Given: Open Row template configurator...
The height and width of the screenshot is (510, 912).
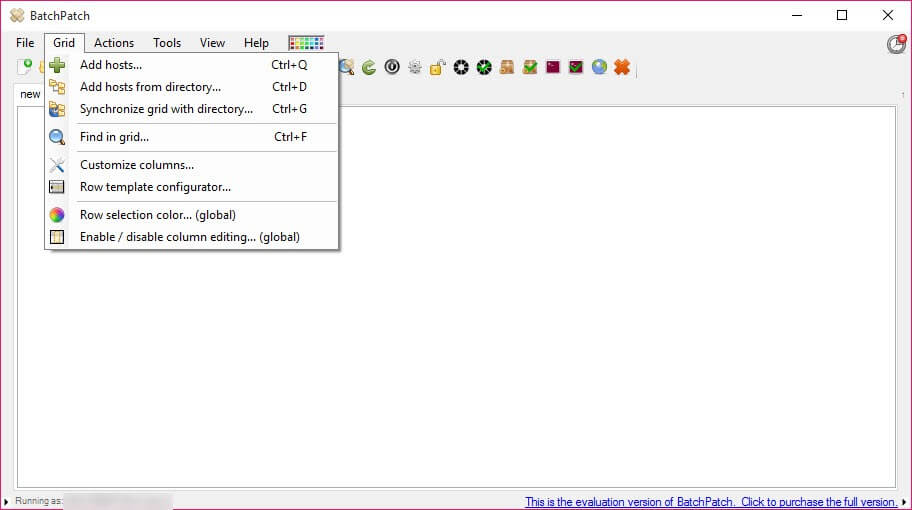Looking at the screenshot, I should [192, 187].
